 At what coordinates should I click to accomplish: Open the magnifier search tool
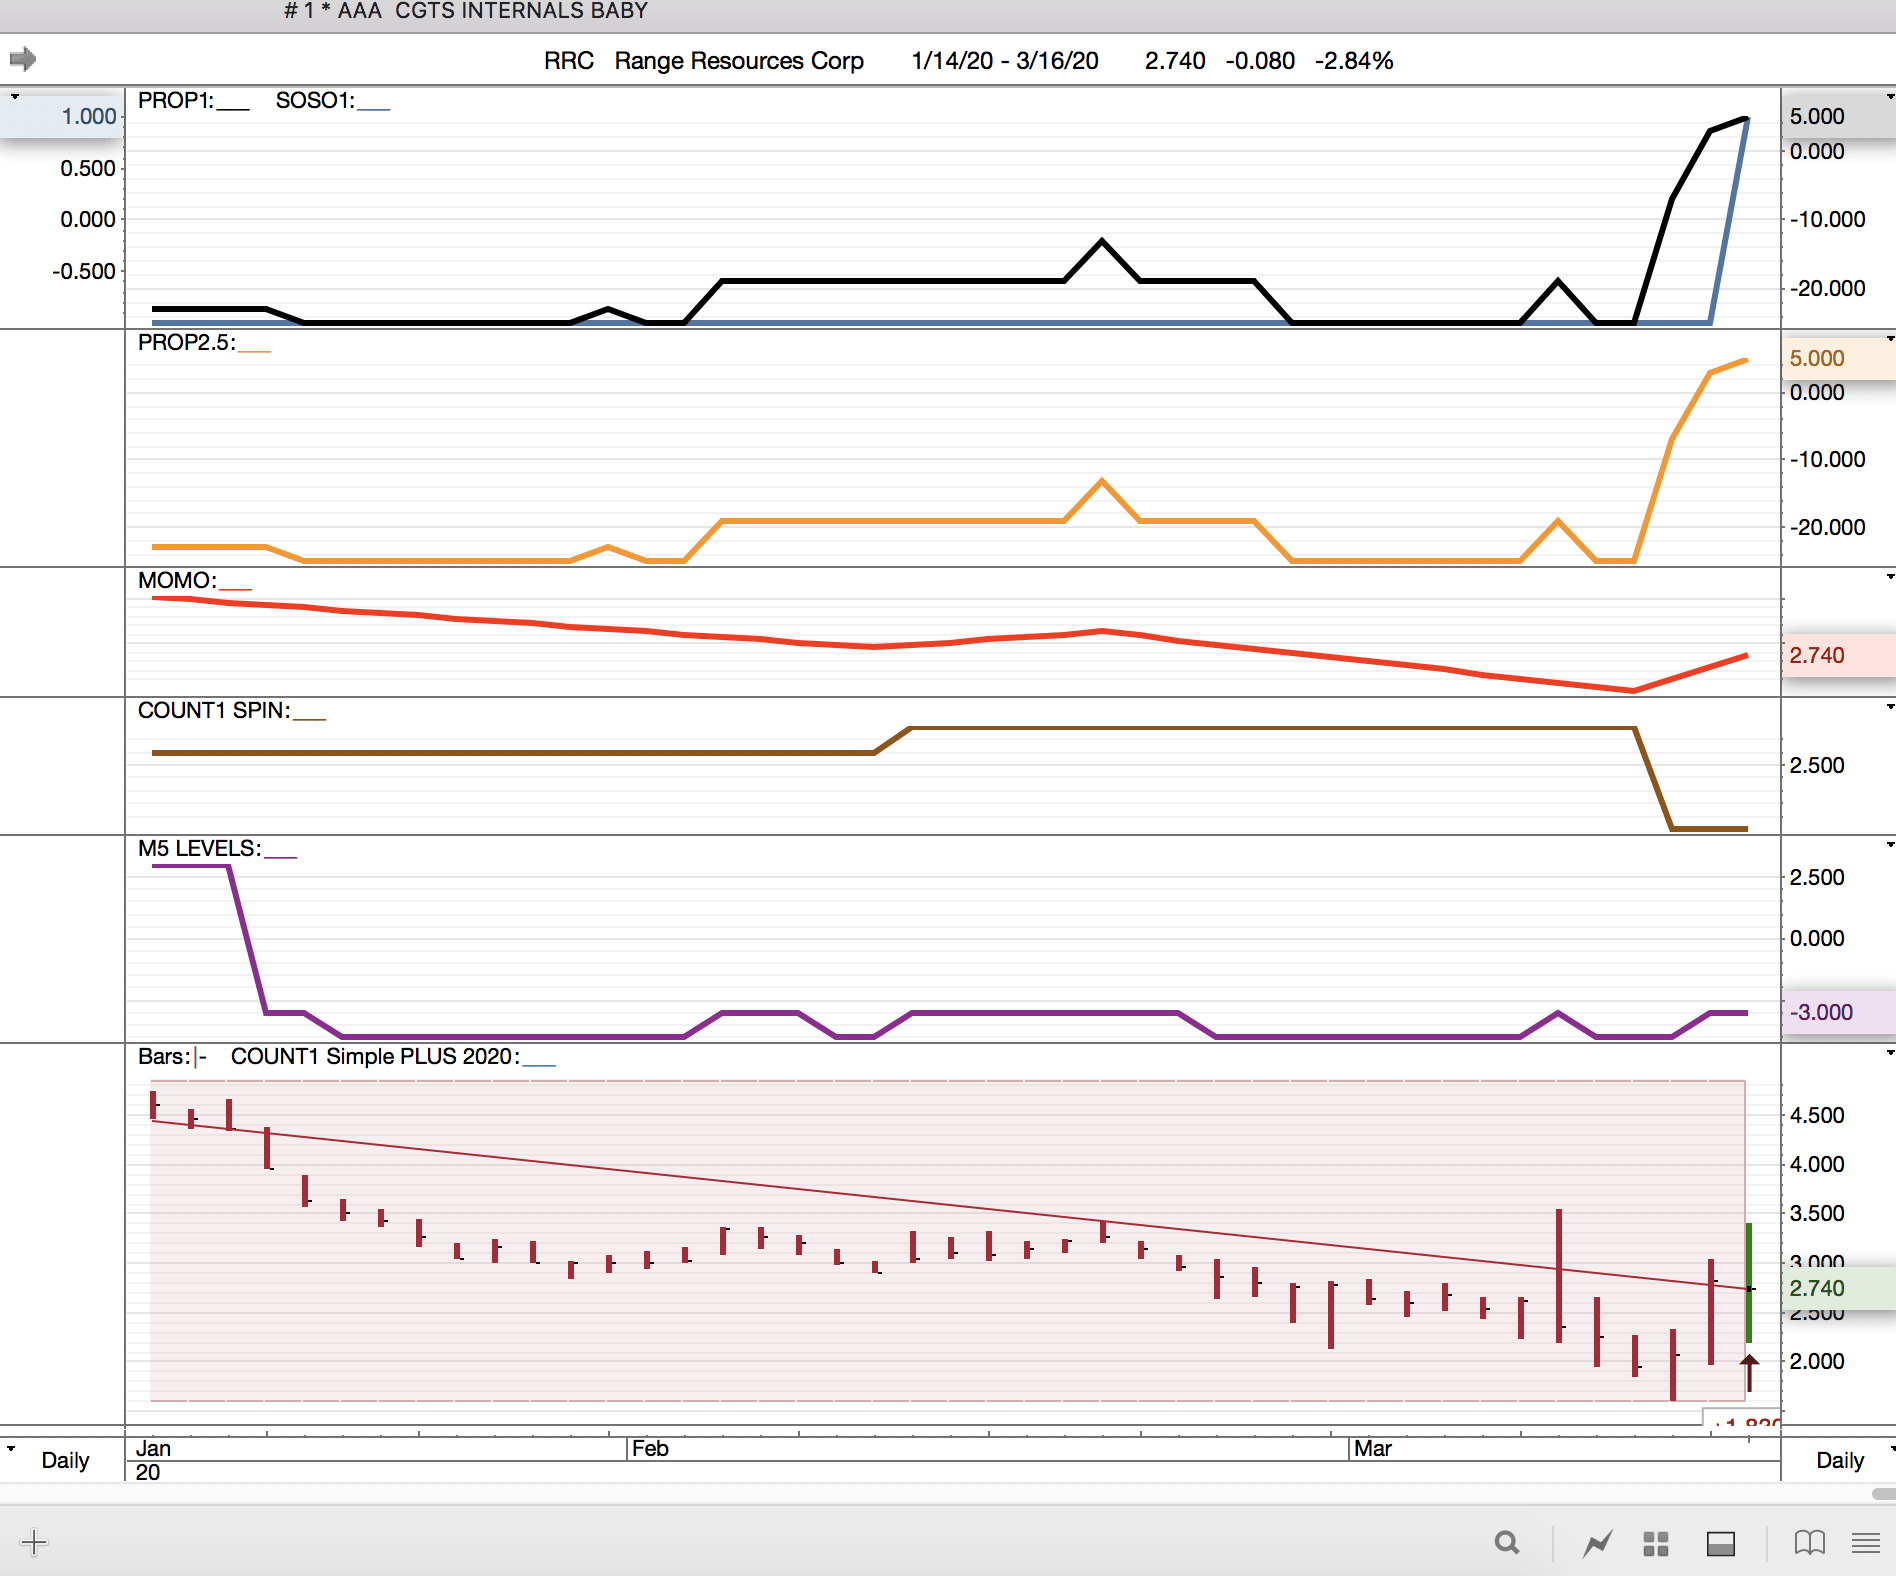coord(1507,1543)
